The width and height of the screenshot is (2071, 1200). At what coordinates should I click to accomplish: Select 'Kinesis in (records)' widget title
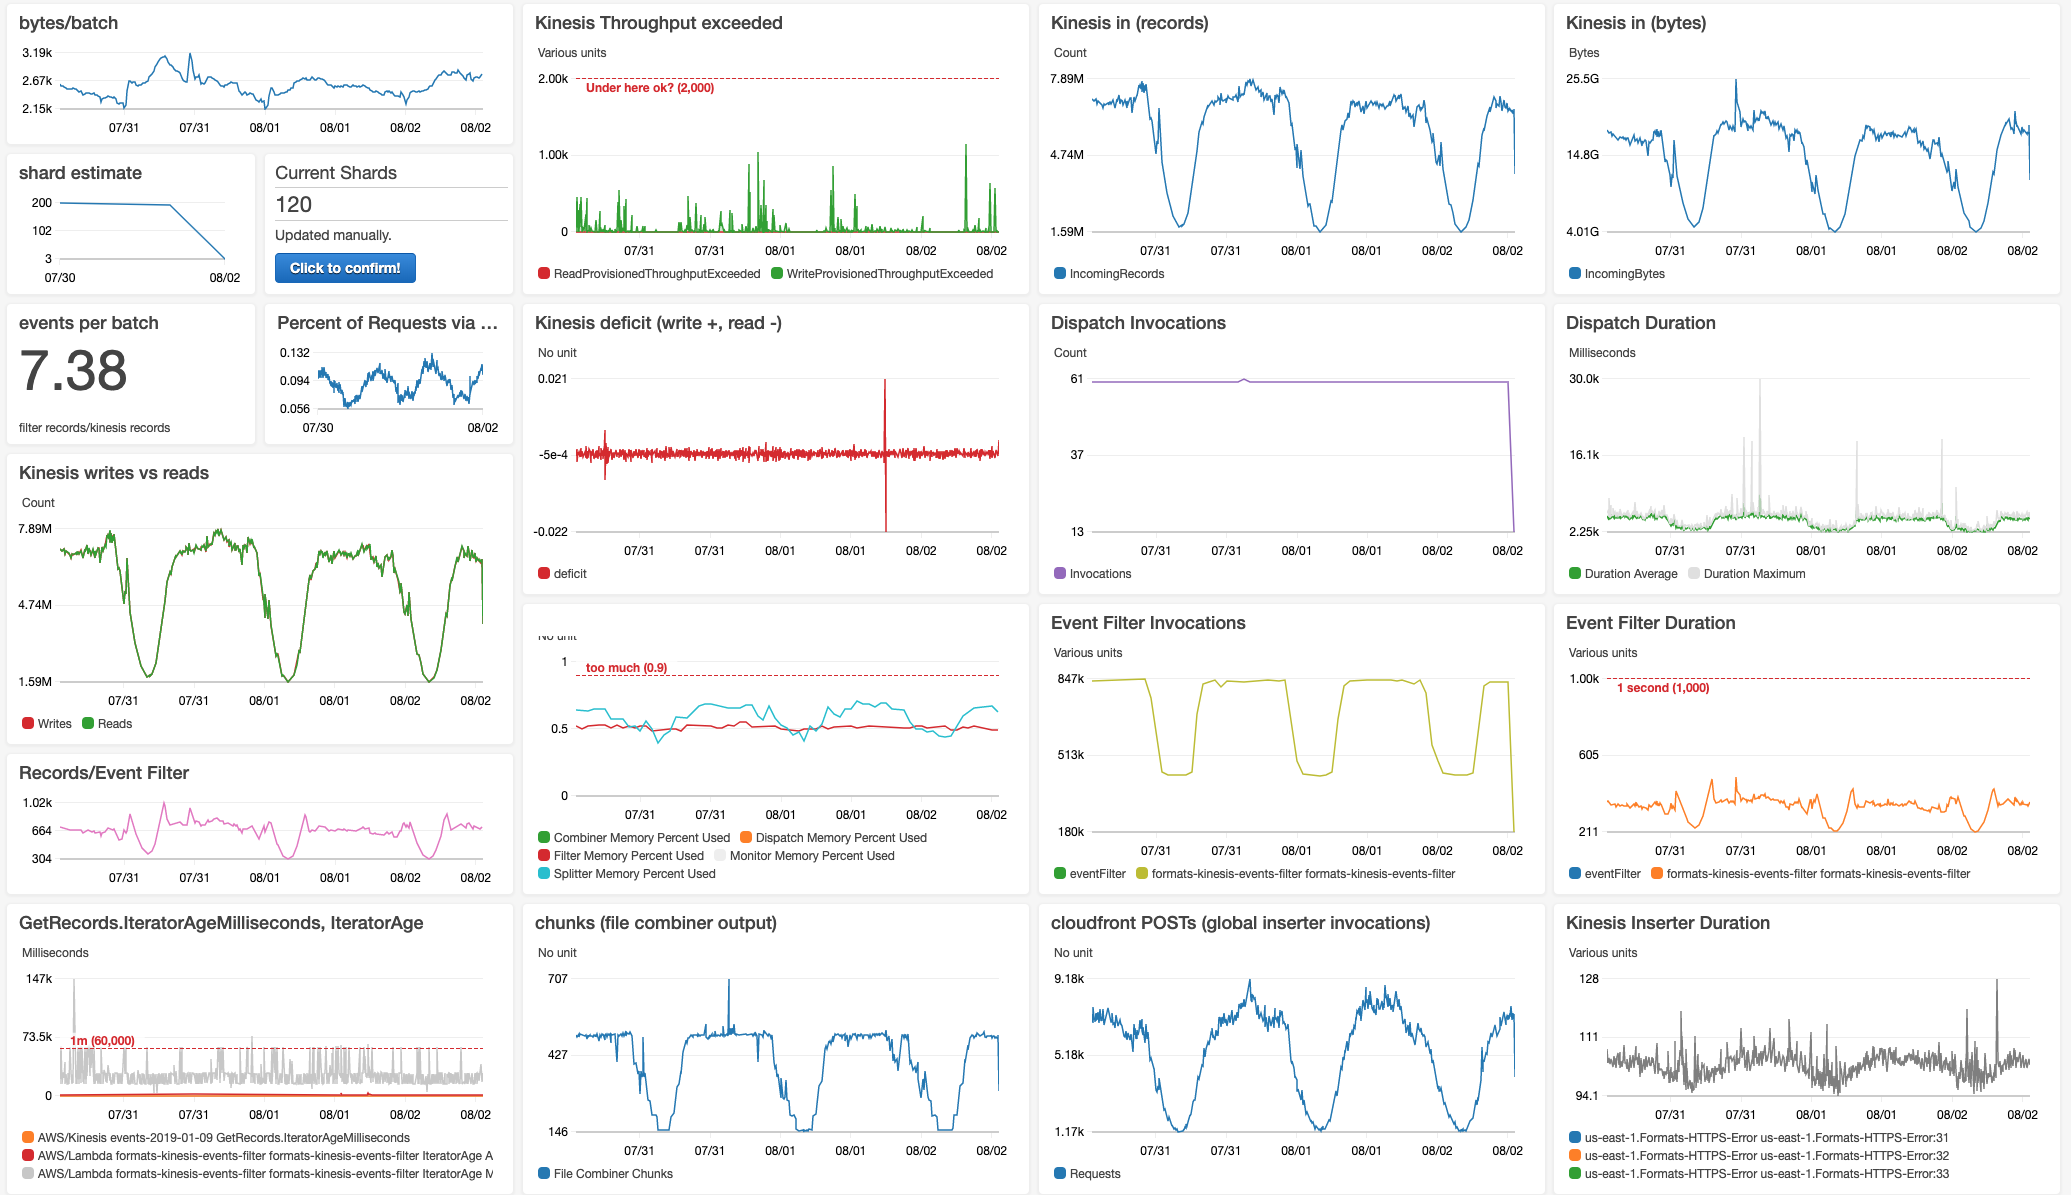(x=1130, y=23)
